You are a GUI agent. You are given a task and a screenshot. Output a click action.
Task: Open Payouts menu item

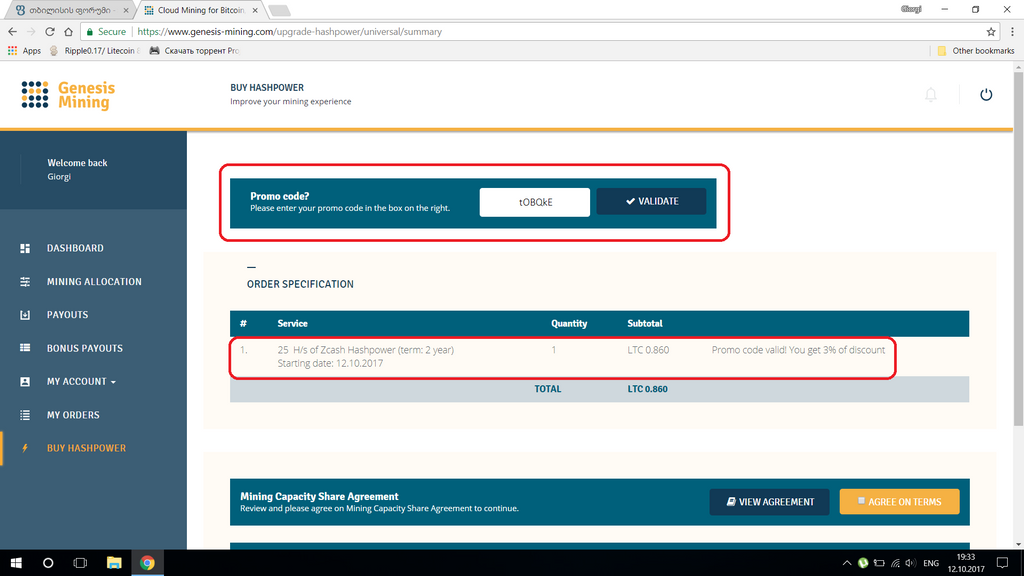tap(67, 315)
